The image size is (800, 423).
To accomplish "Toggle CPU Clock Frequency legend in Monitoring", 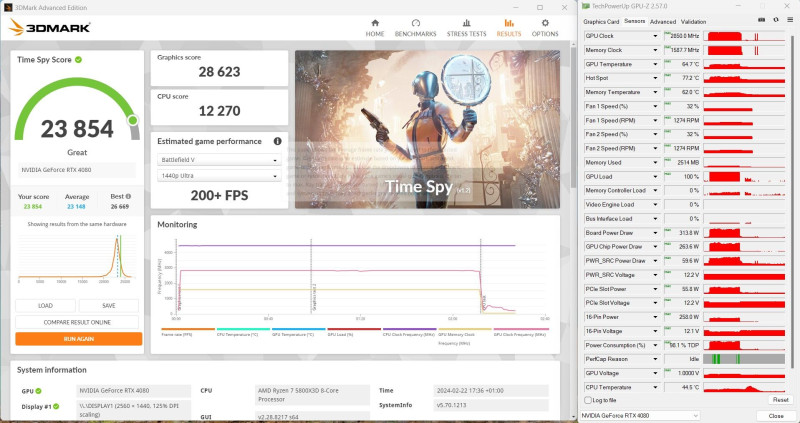I will coord(409,332).
